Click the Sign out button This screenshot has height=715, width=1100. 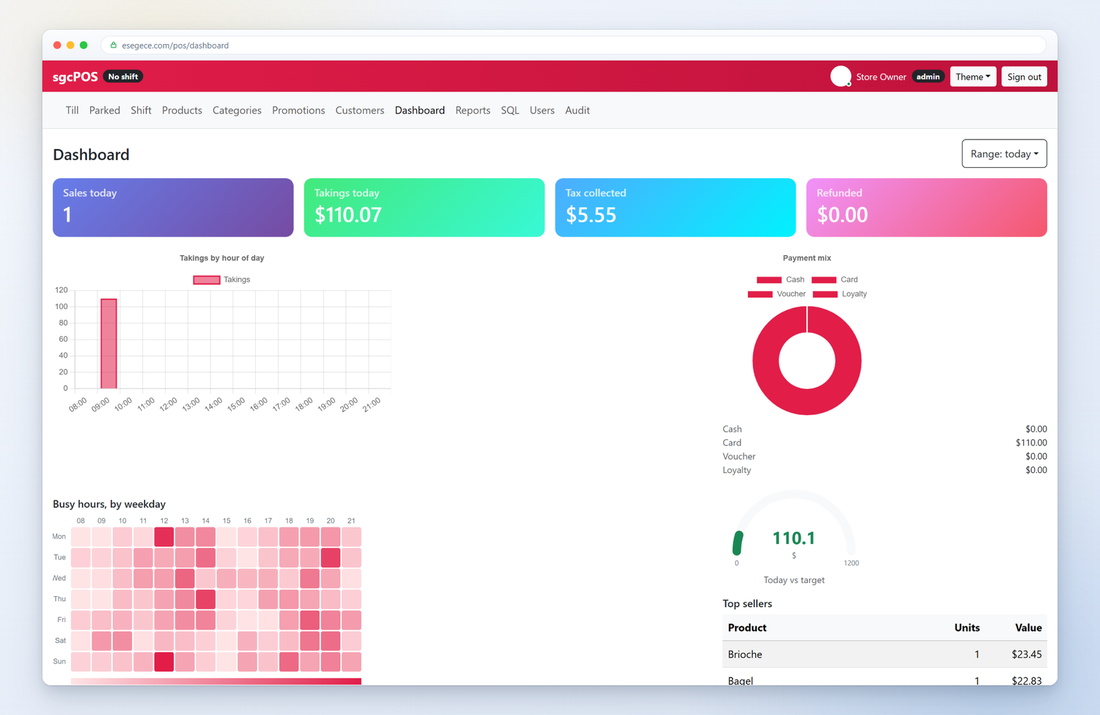pos(1024,76)
